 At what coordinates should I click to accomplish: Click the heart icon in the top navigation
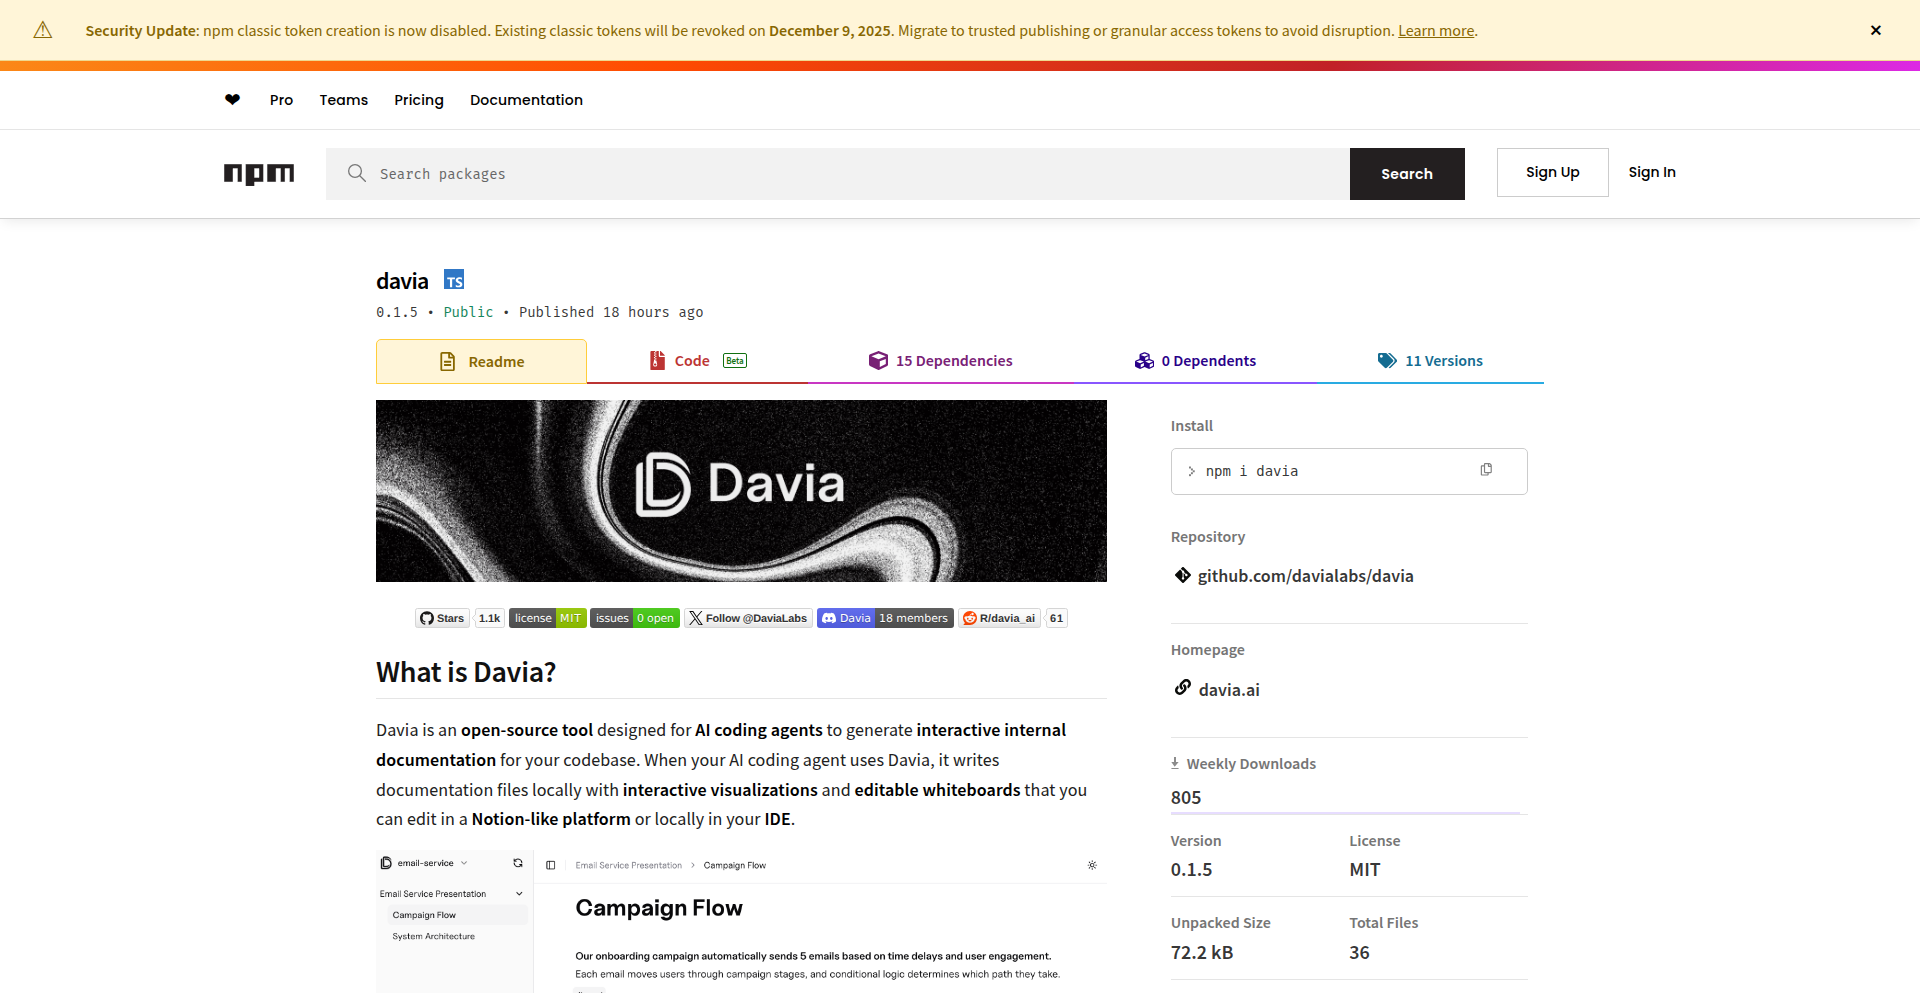pyautogui.click(x=232, y=99)
